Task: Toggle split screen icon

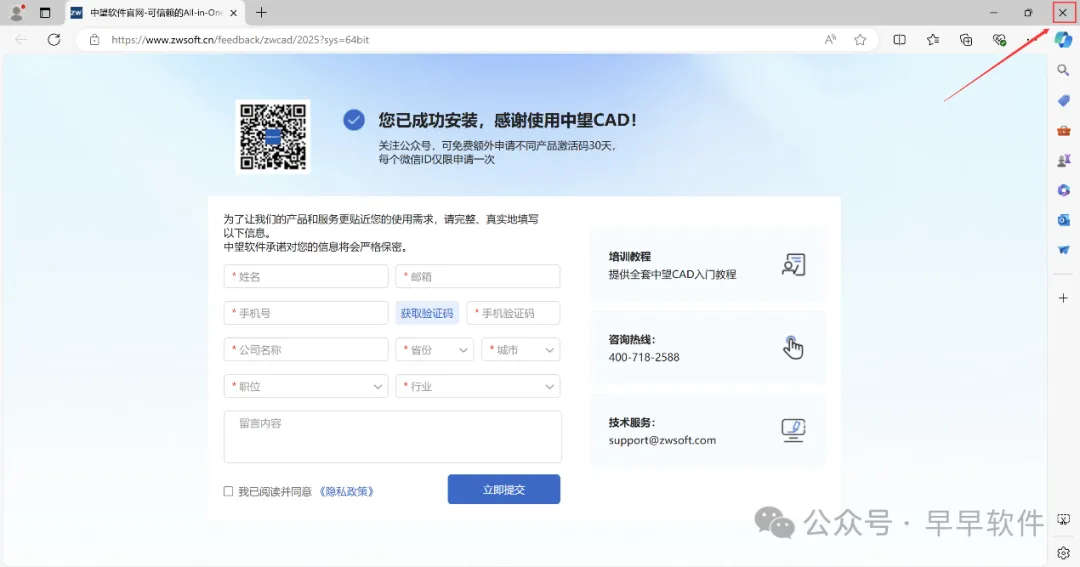Action: pos(900,40)
